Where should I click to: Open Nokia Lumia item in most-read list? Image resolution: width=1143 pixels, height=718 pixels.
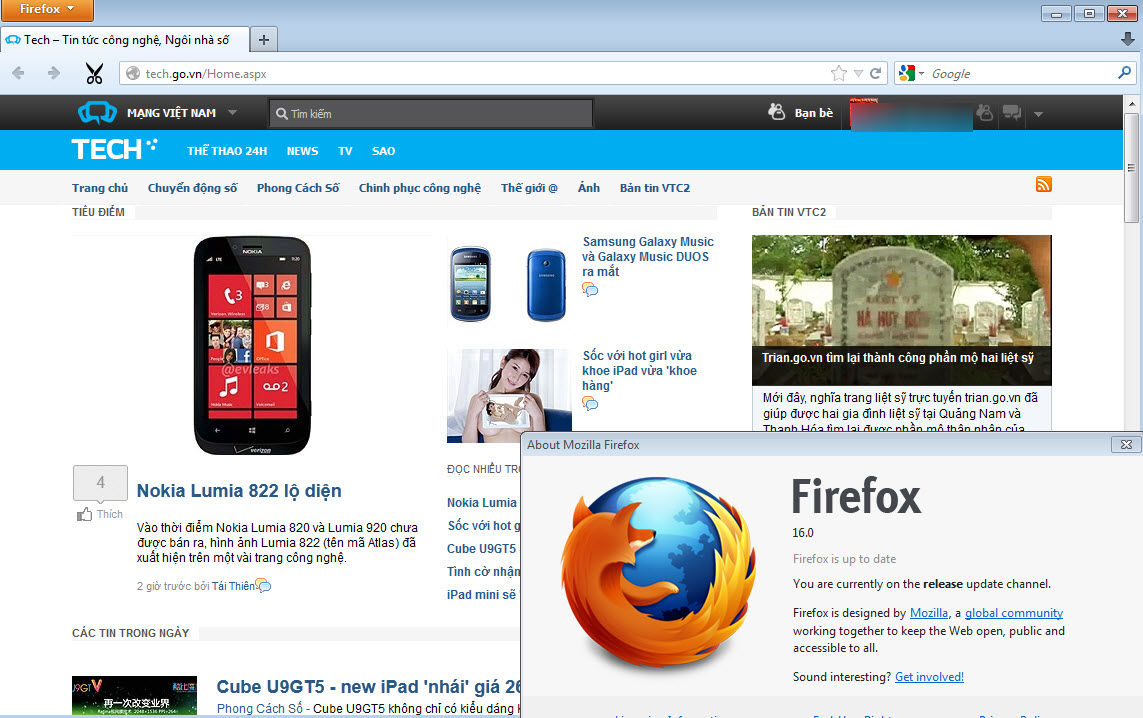click(482, 503)
